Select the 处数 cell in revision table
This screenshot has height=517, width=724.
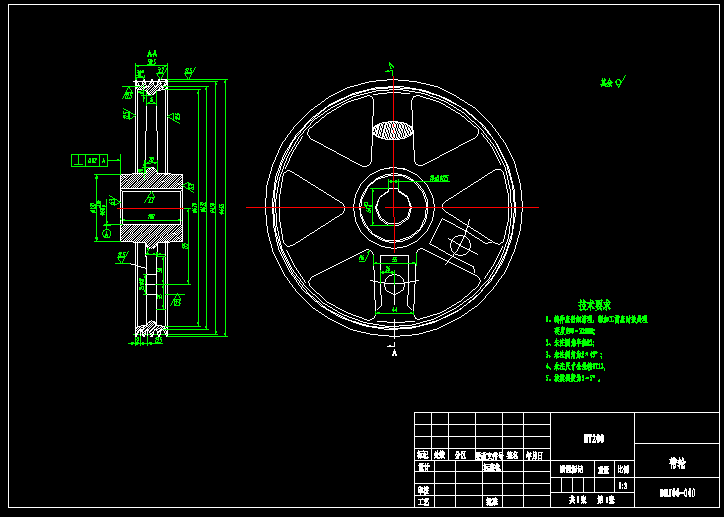tap(439, 456)
